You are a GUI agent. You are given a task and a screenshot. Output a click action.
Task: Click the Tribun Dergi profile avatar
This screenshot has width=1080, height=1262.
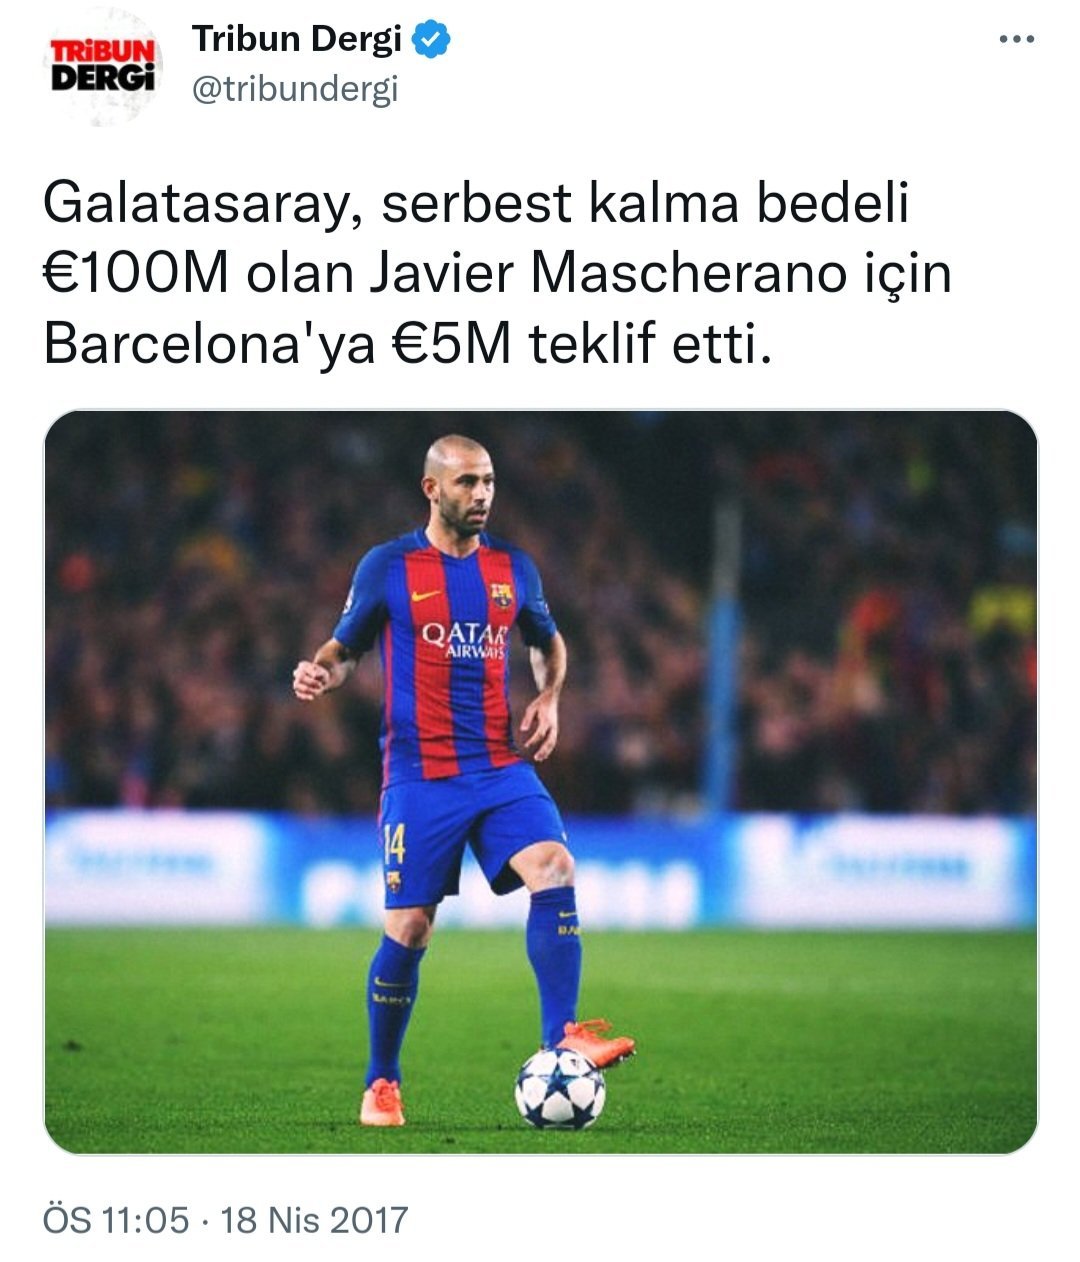[103, 67]
